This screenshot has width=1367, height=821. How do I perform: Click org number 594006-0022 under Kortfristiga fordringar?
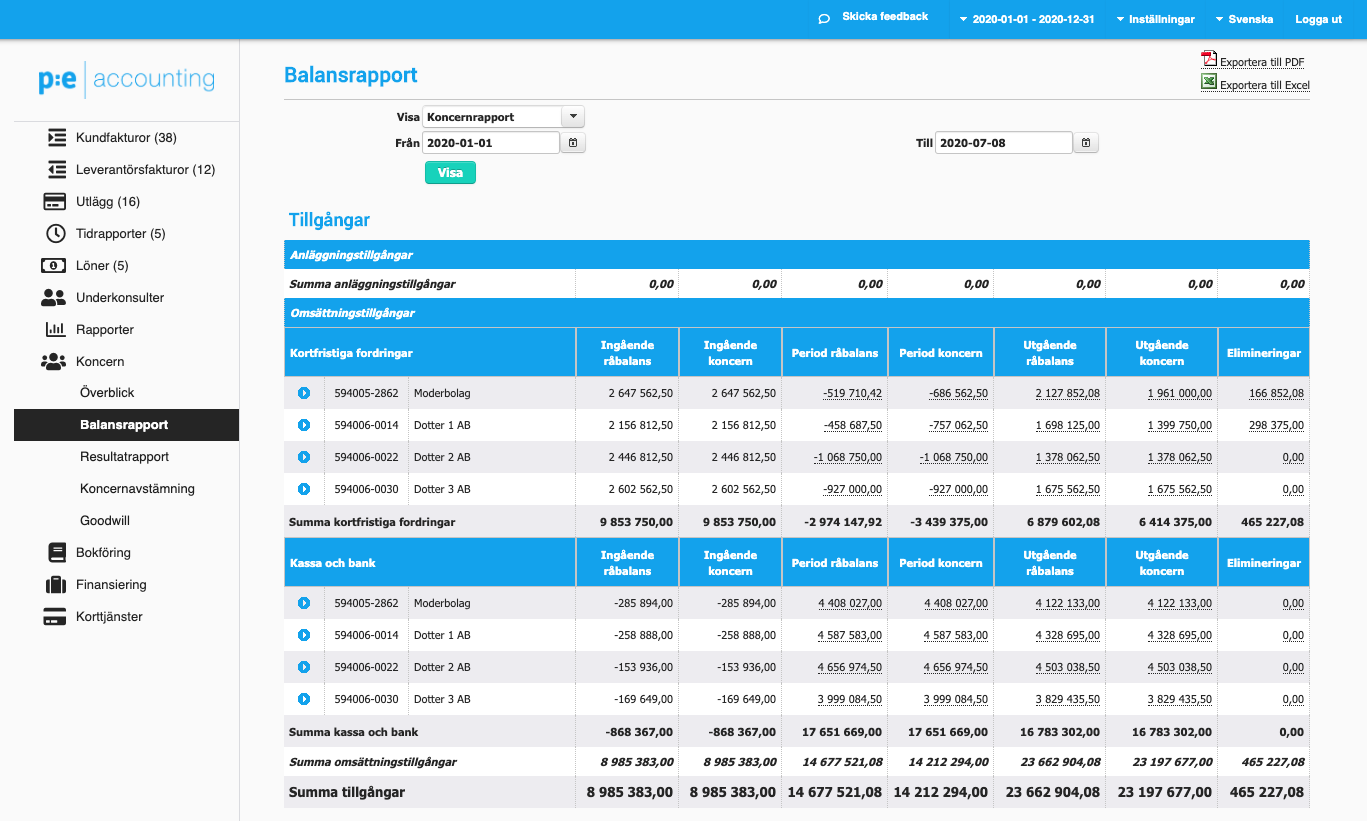tap(366, 458)
